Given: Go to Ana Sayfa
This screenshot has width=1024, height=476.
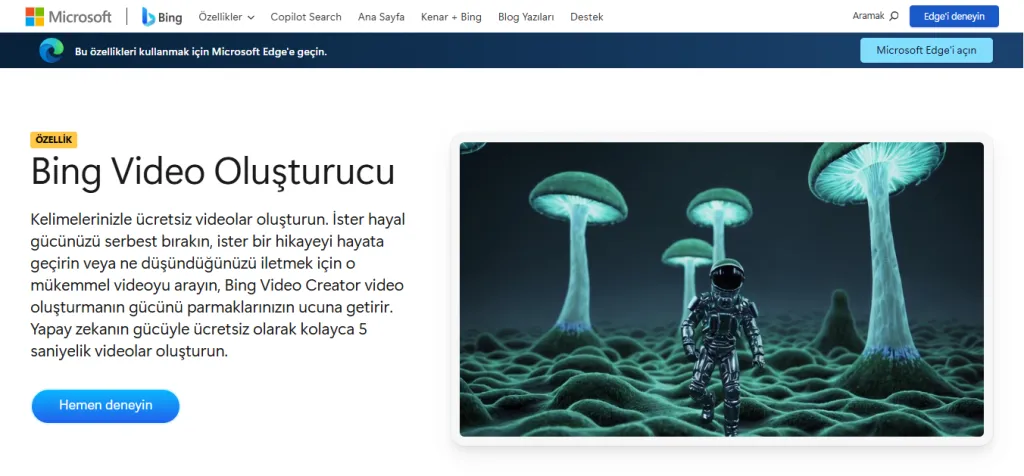Looking at the screenshot, I should 381,17.
